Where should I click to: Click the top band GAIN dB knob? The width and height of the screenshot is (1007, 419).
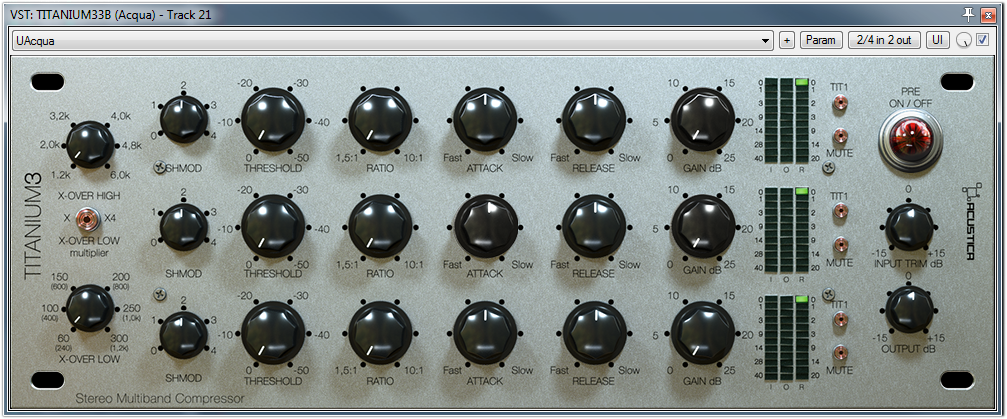(702, 120)
